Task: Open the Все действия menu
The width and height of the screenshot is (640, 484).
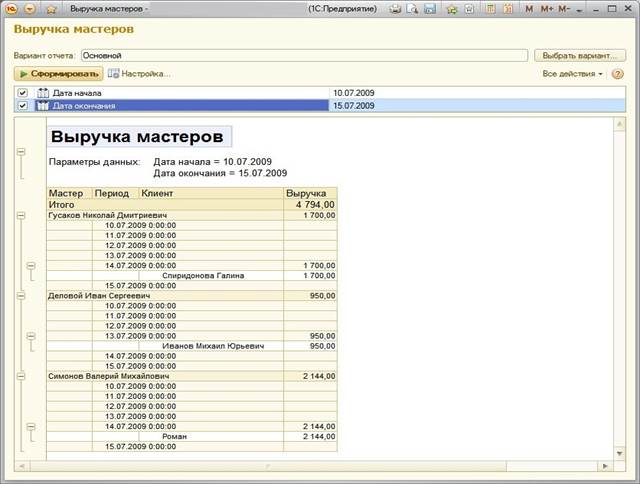Action: tap(572, 74)
